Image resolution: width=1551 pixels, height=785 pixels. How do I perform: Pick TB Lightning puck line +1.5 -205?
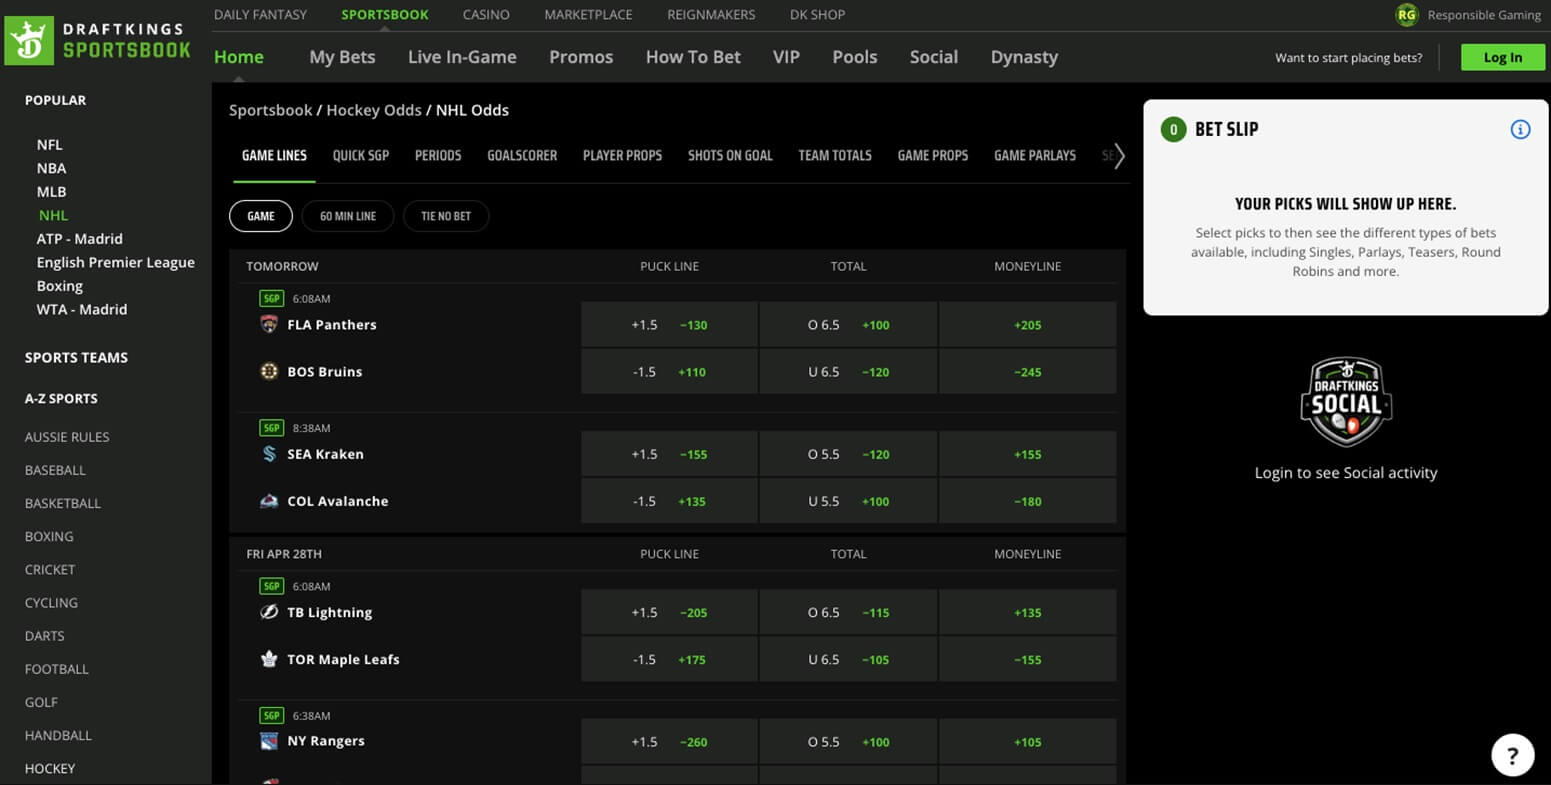[x=669, y=612]
